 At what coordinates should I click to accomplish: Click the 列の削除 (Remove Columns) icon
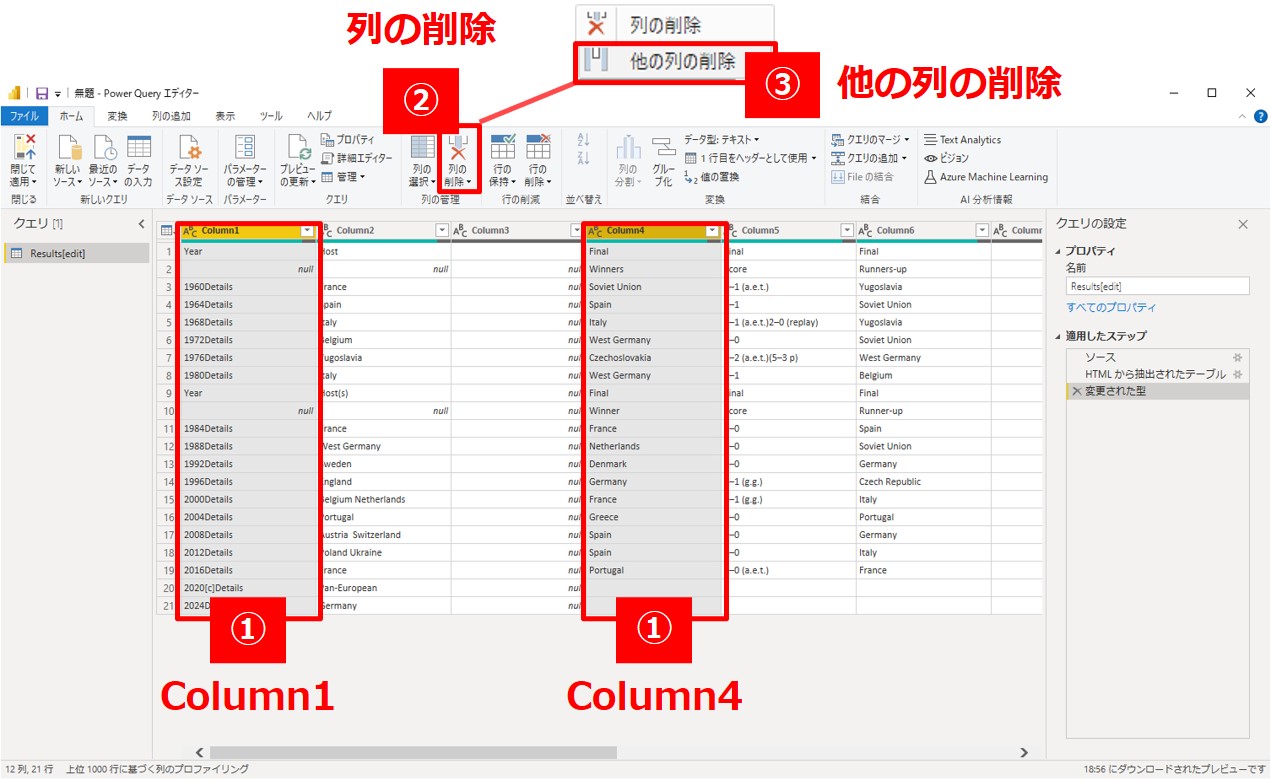pos(459,150)
